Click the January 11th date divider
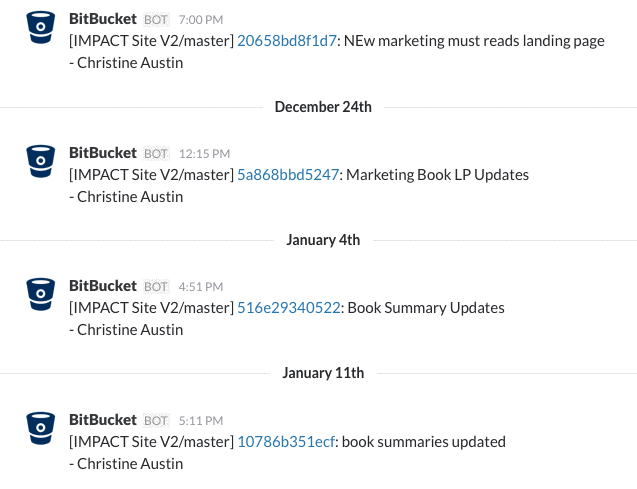Screen dimensions: 637x489 [323, 373]
